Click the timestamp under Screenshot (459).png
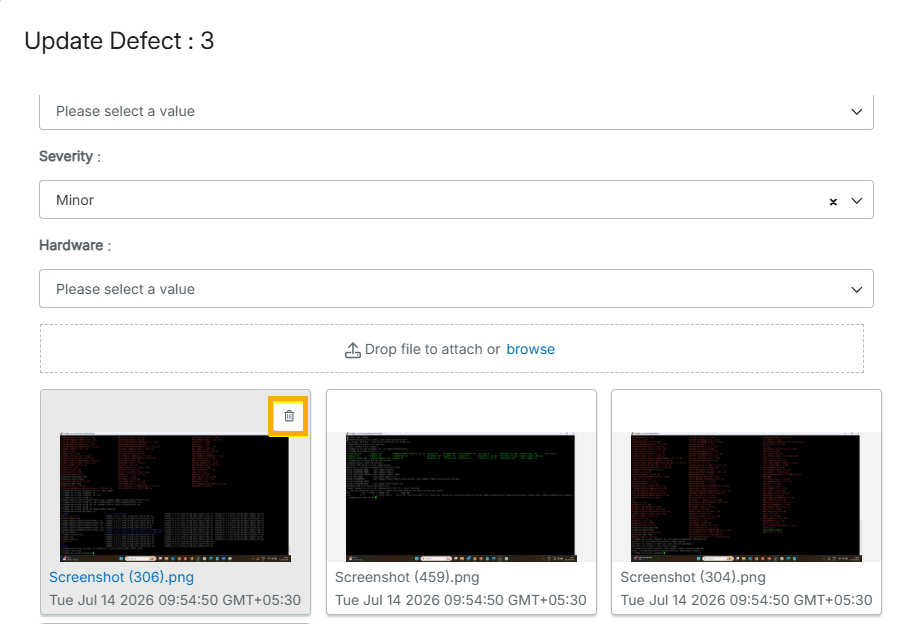The height and width of the screenshot is (624, 912). coord(461,600)
